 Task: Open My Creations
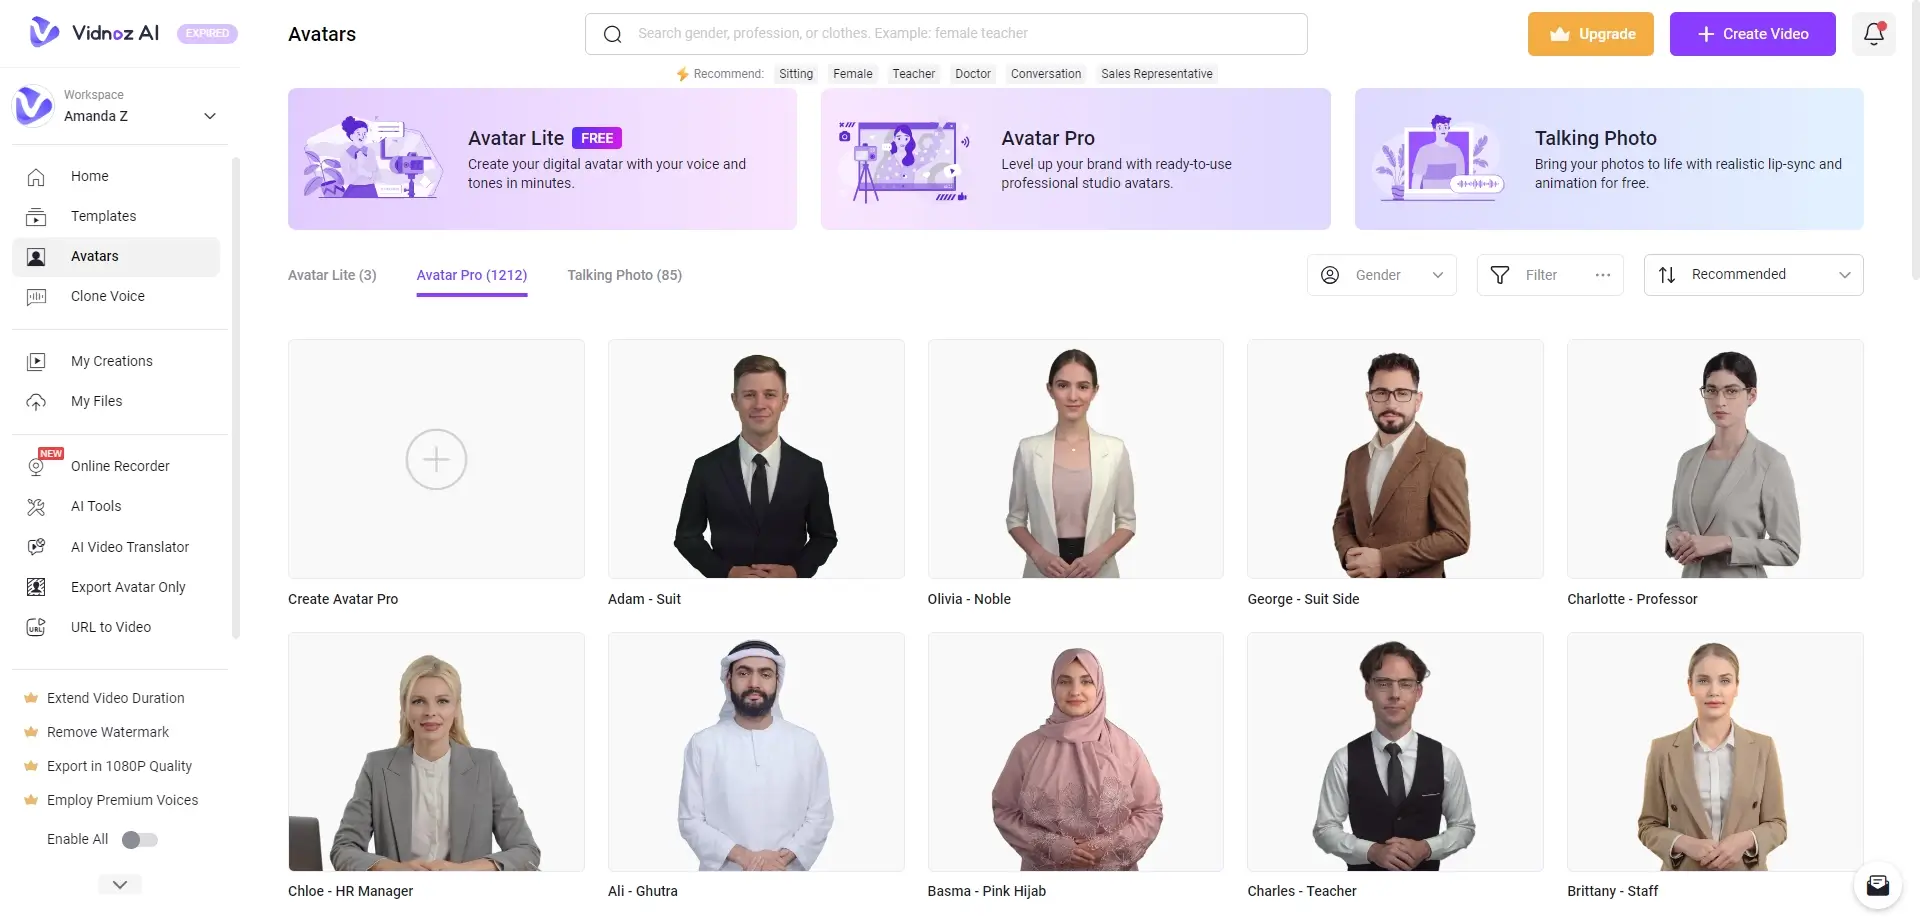pyautogui.click(x=111, y=361)
